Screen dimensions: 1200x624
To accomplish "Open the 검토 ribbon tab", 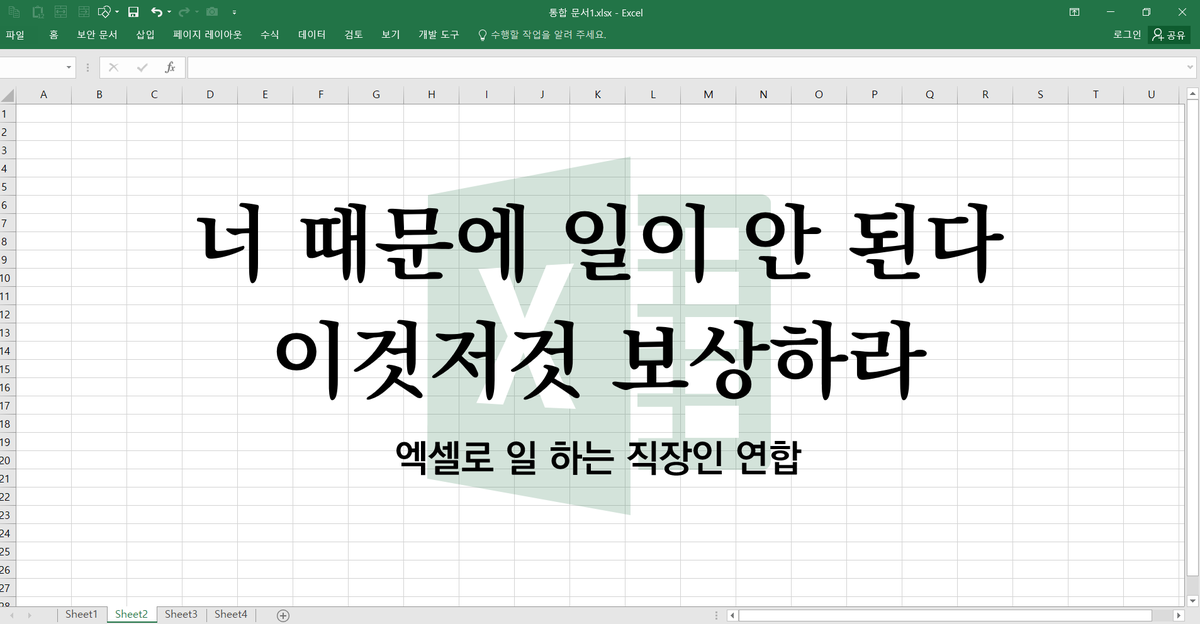I will click(353, 34).
